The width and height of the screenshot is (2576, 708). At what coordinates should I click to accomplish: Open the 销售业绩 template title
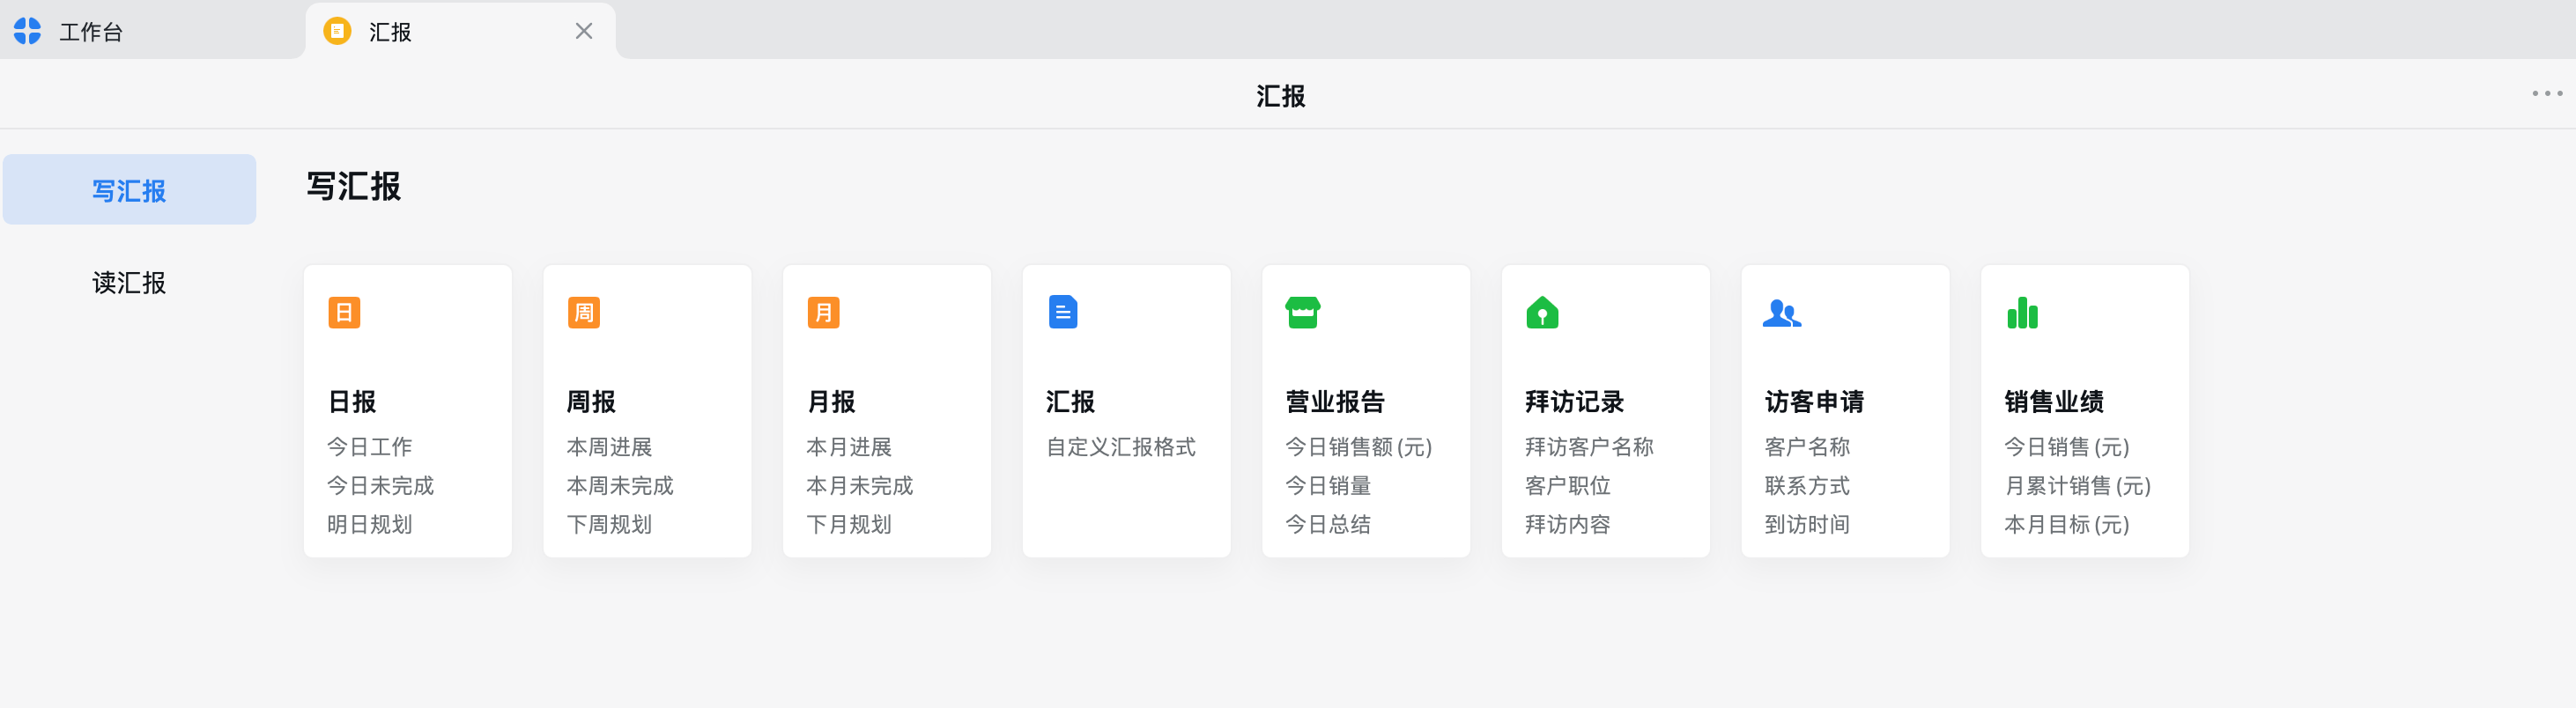point(2055,401)
